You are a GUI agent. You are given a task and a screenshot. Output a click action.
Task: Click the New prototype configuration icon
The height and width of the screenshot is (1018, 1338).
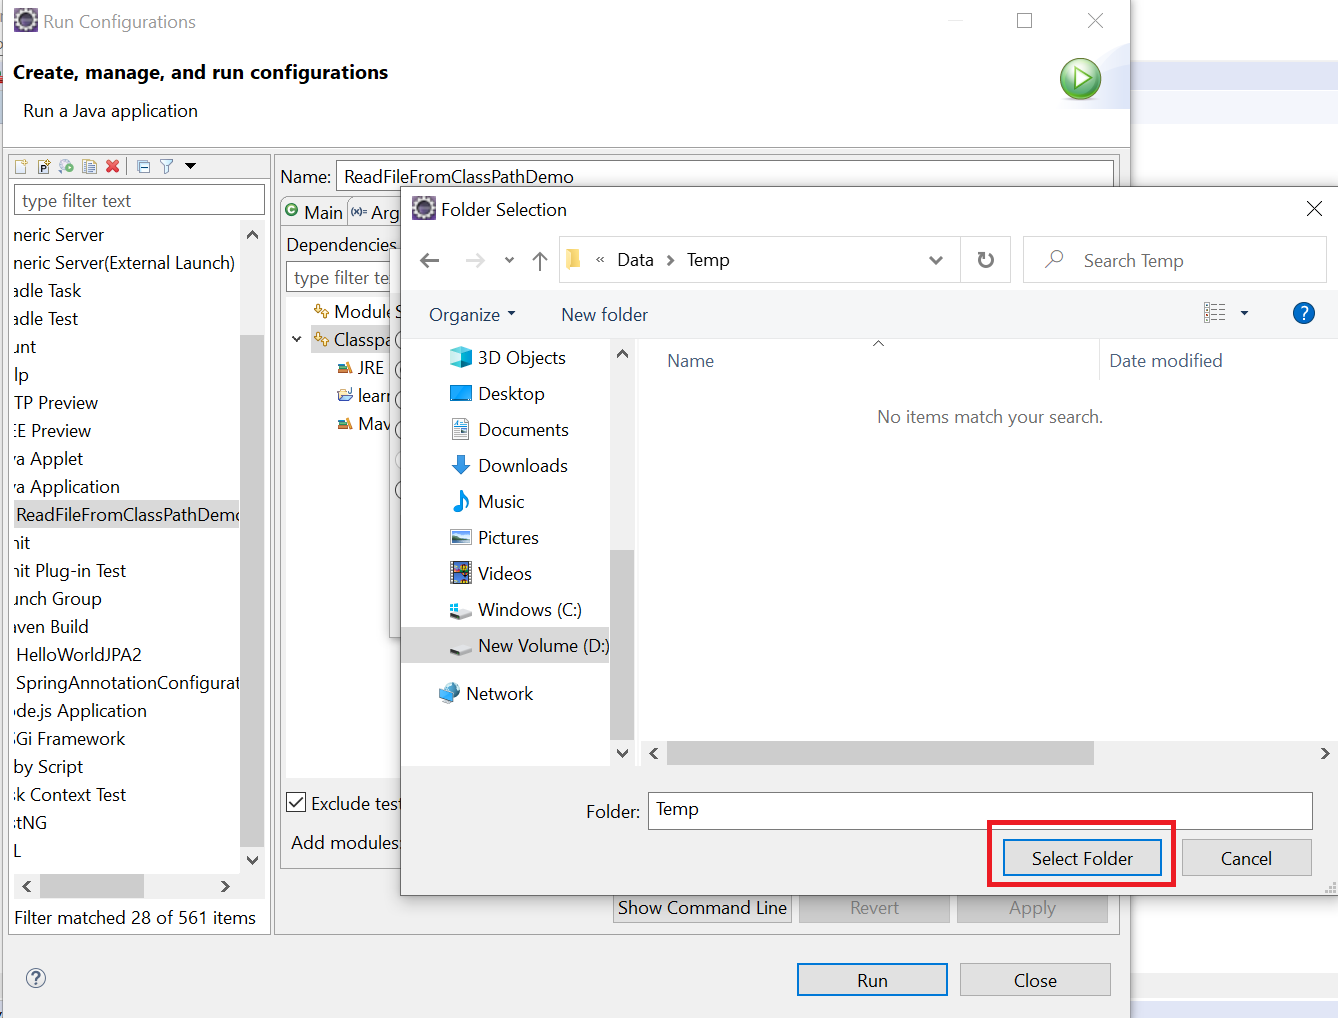tap(44, 167)
